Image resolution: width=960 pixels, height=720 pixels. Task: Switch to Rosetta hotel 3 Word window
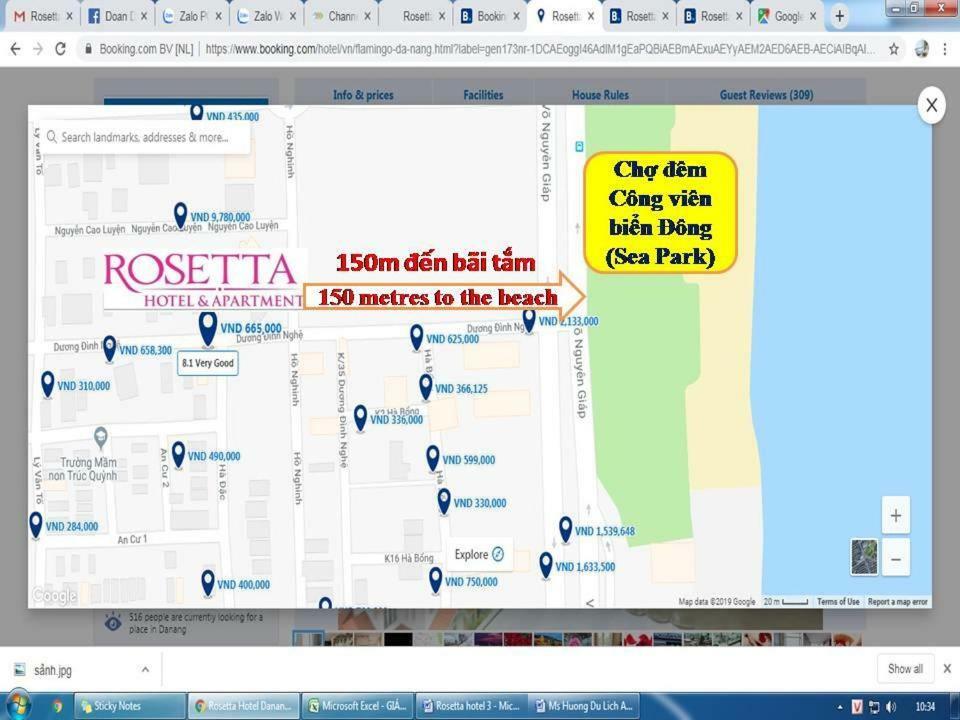coord(471,706)
